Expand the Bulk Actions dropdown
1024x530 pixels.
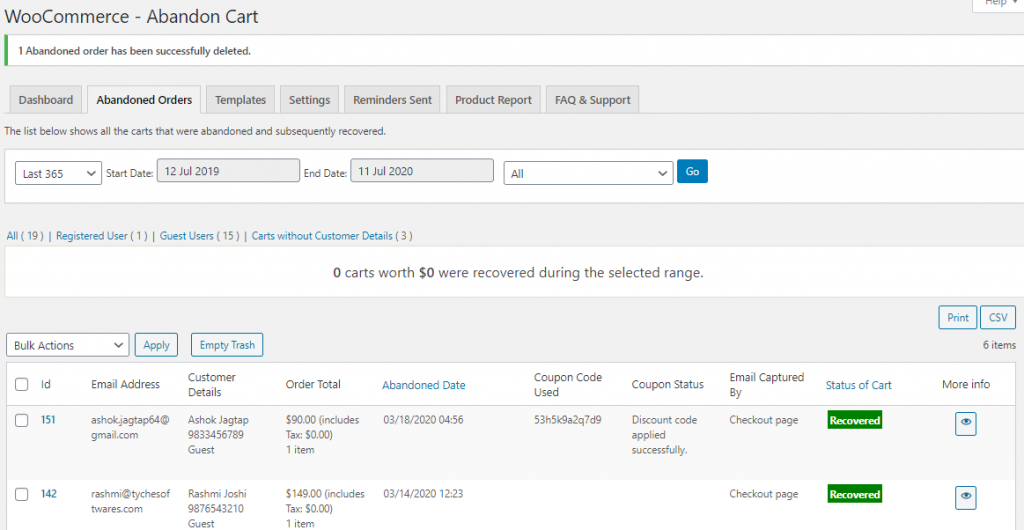point(67,345)
